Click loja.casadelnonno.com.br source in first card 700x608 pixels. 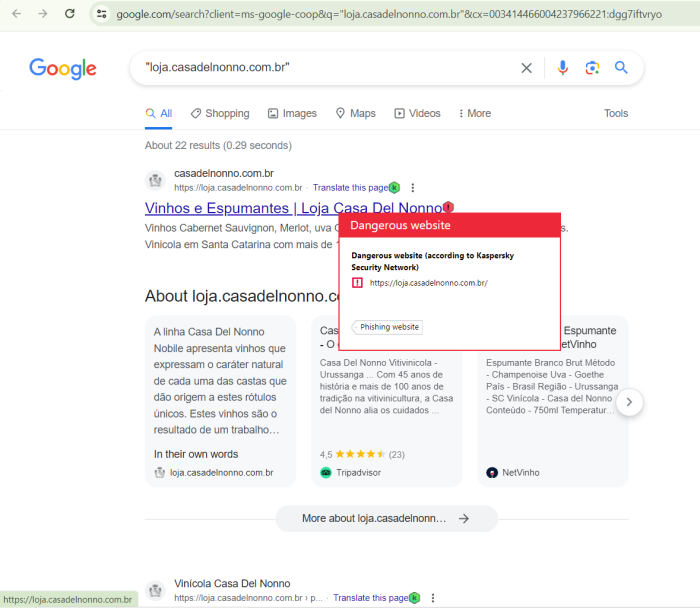(221, 473)
